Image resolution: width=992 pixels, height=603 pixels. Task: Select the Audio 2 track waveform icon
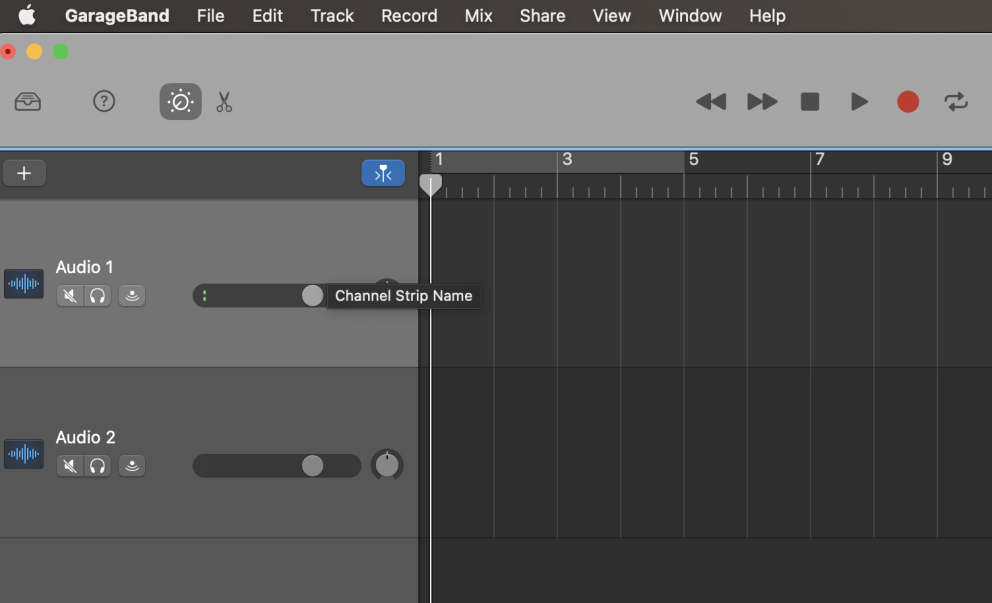[x=24, y=454]
